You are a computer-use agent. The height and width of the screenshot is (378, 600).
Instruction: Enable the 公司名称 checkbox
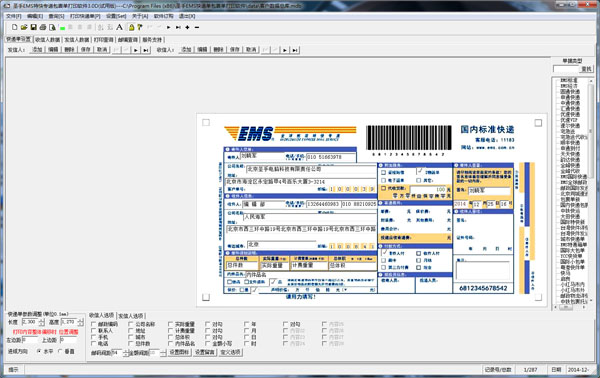131,324
